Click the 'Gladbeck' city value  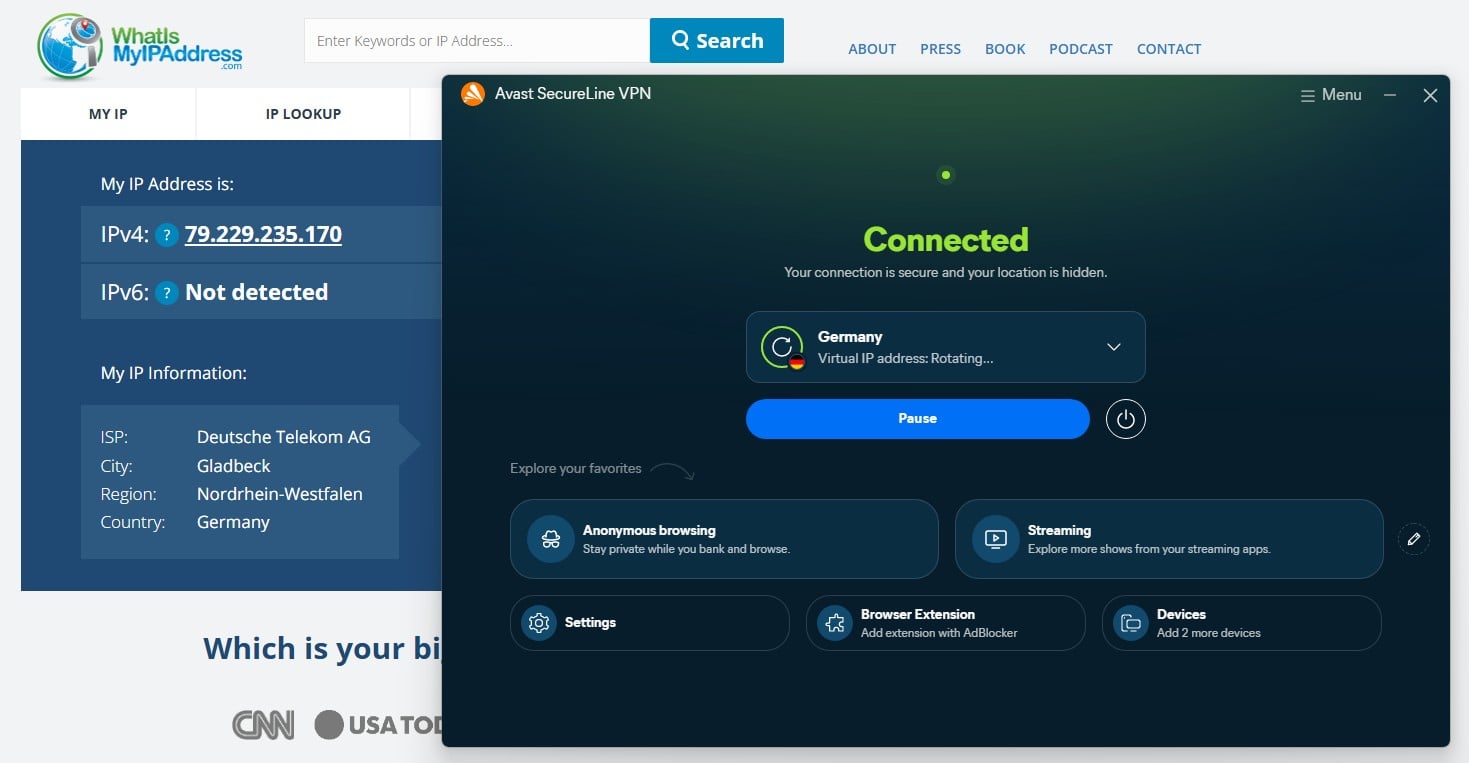(233, 466)
